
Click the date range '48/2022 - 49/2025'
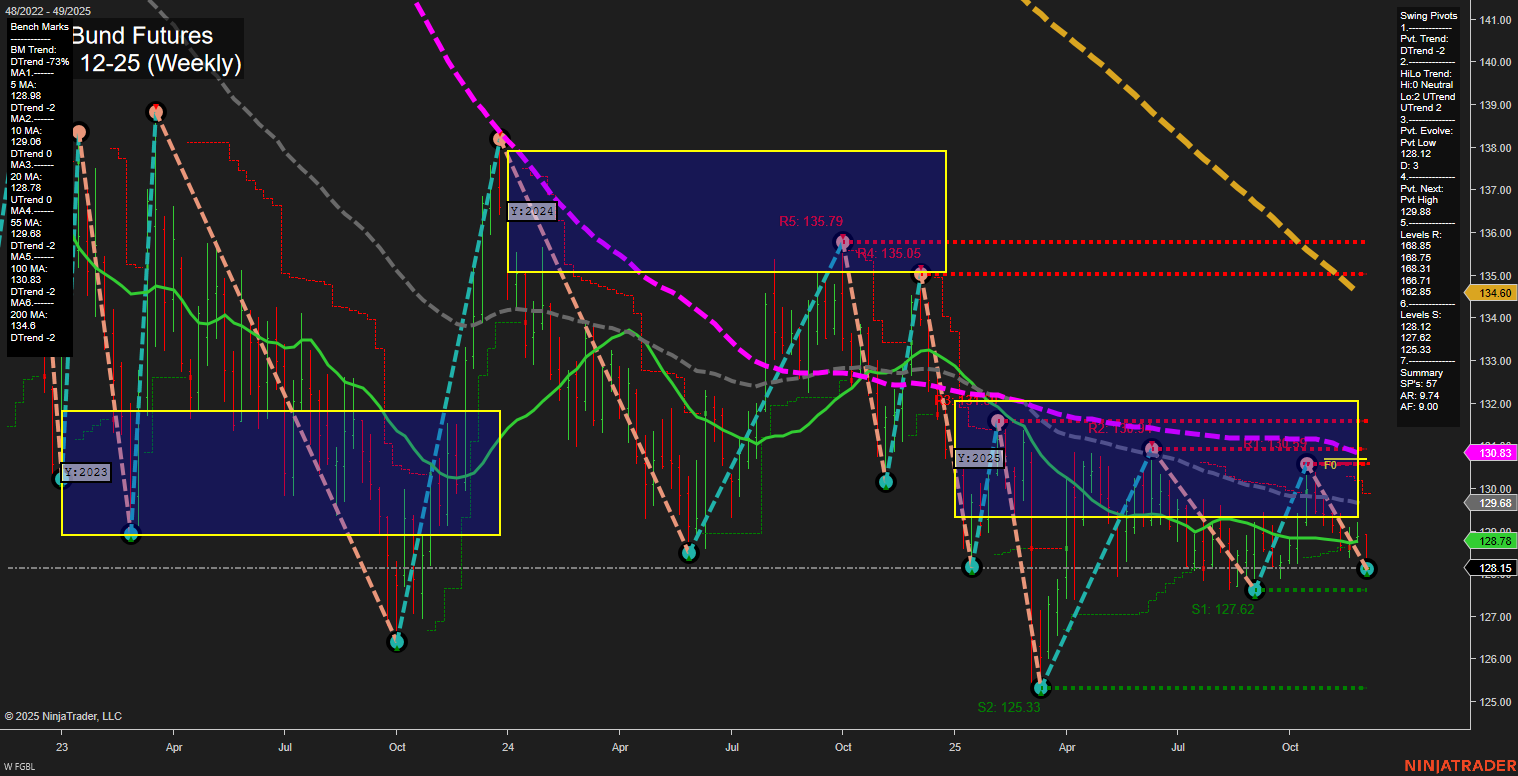click(x=47, y=11)
